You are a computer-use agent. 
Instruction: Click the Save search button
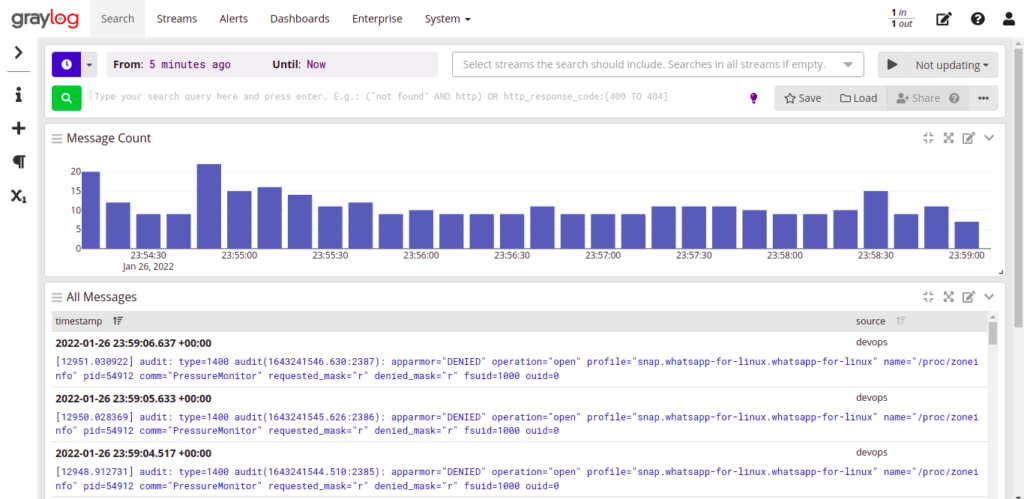(802, 98)
